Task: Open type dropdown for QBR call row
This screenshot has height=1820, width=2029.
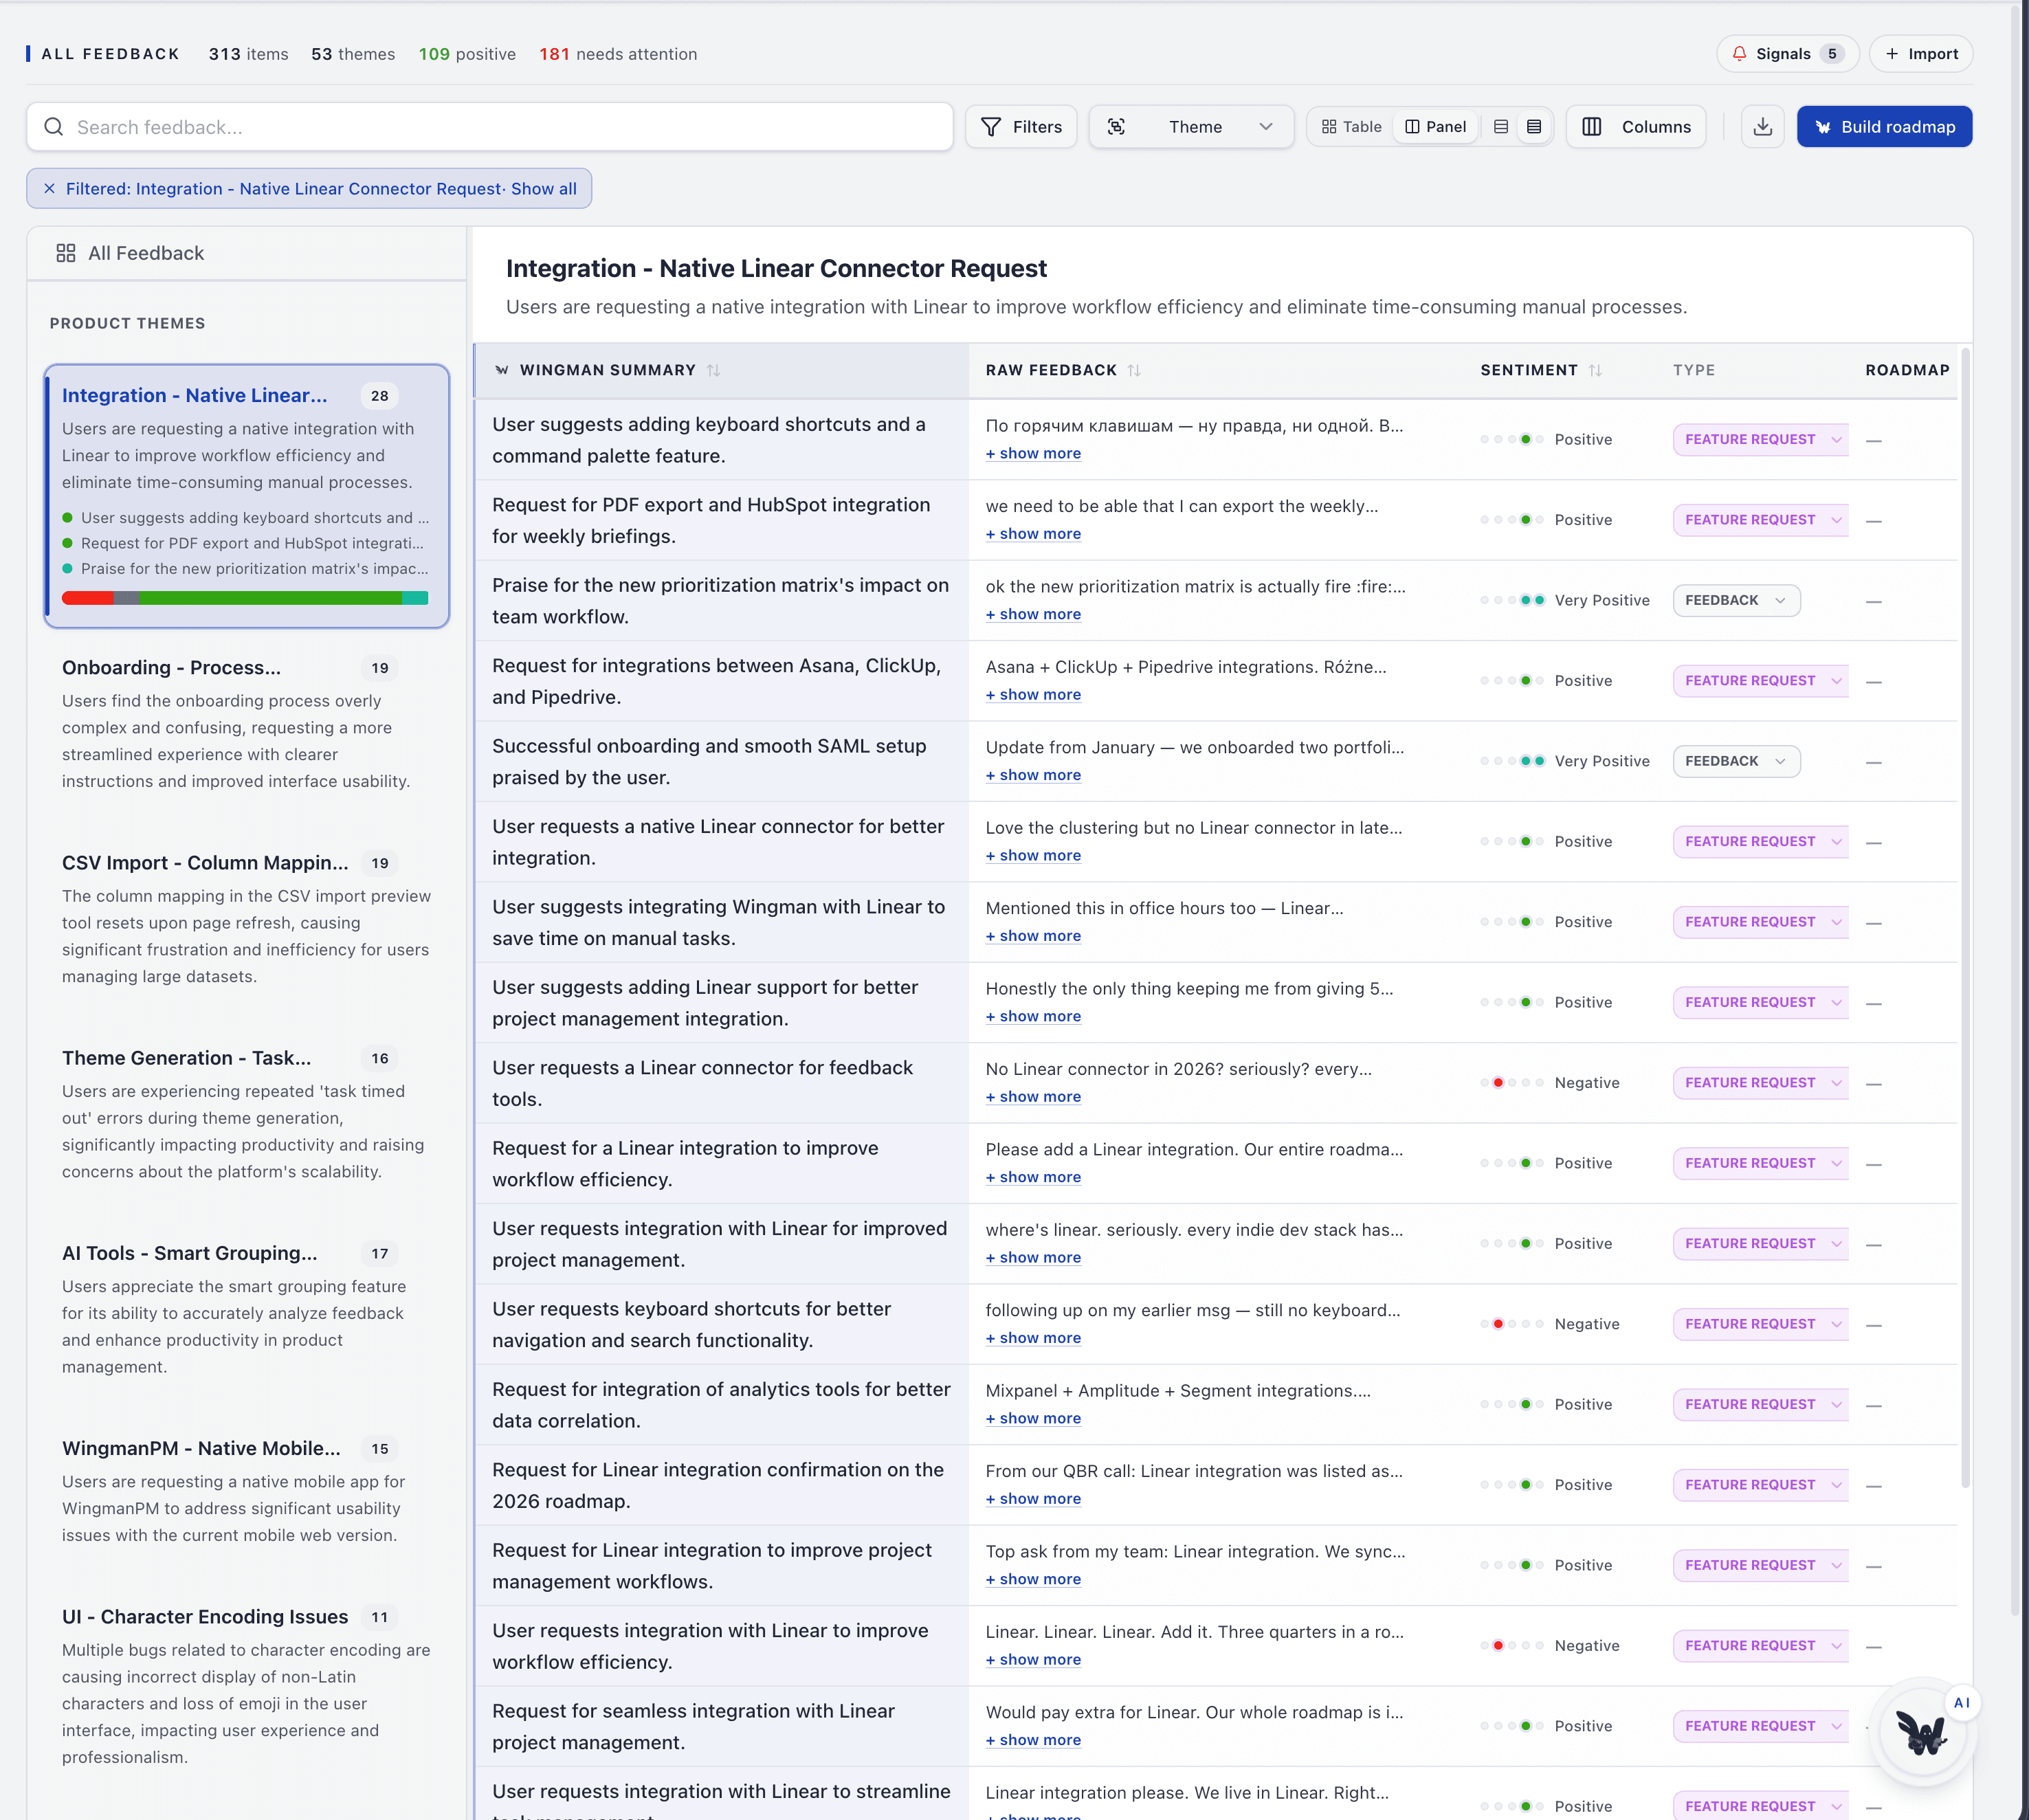Action: pos(1761,1485)
